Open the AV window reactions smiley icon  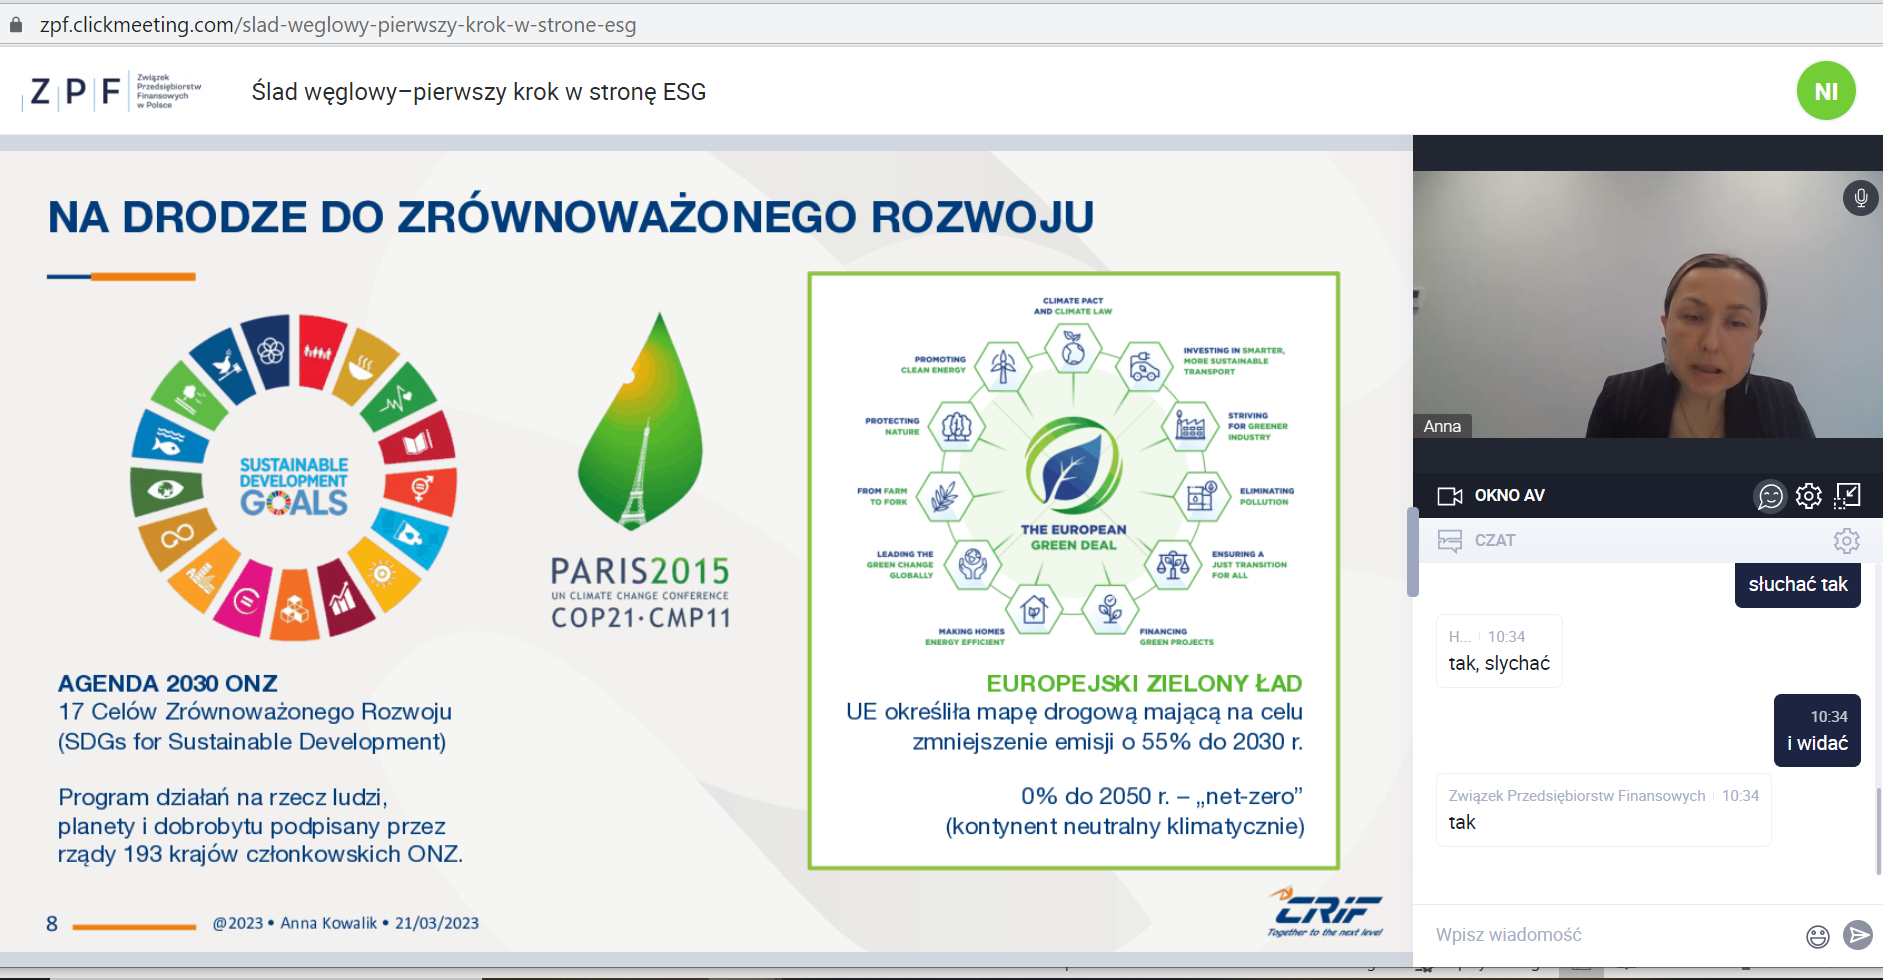point(1770,496)
